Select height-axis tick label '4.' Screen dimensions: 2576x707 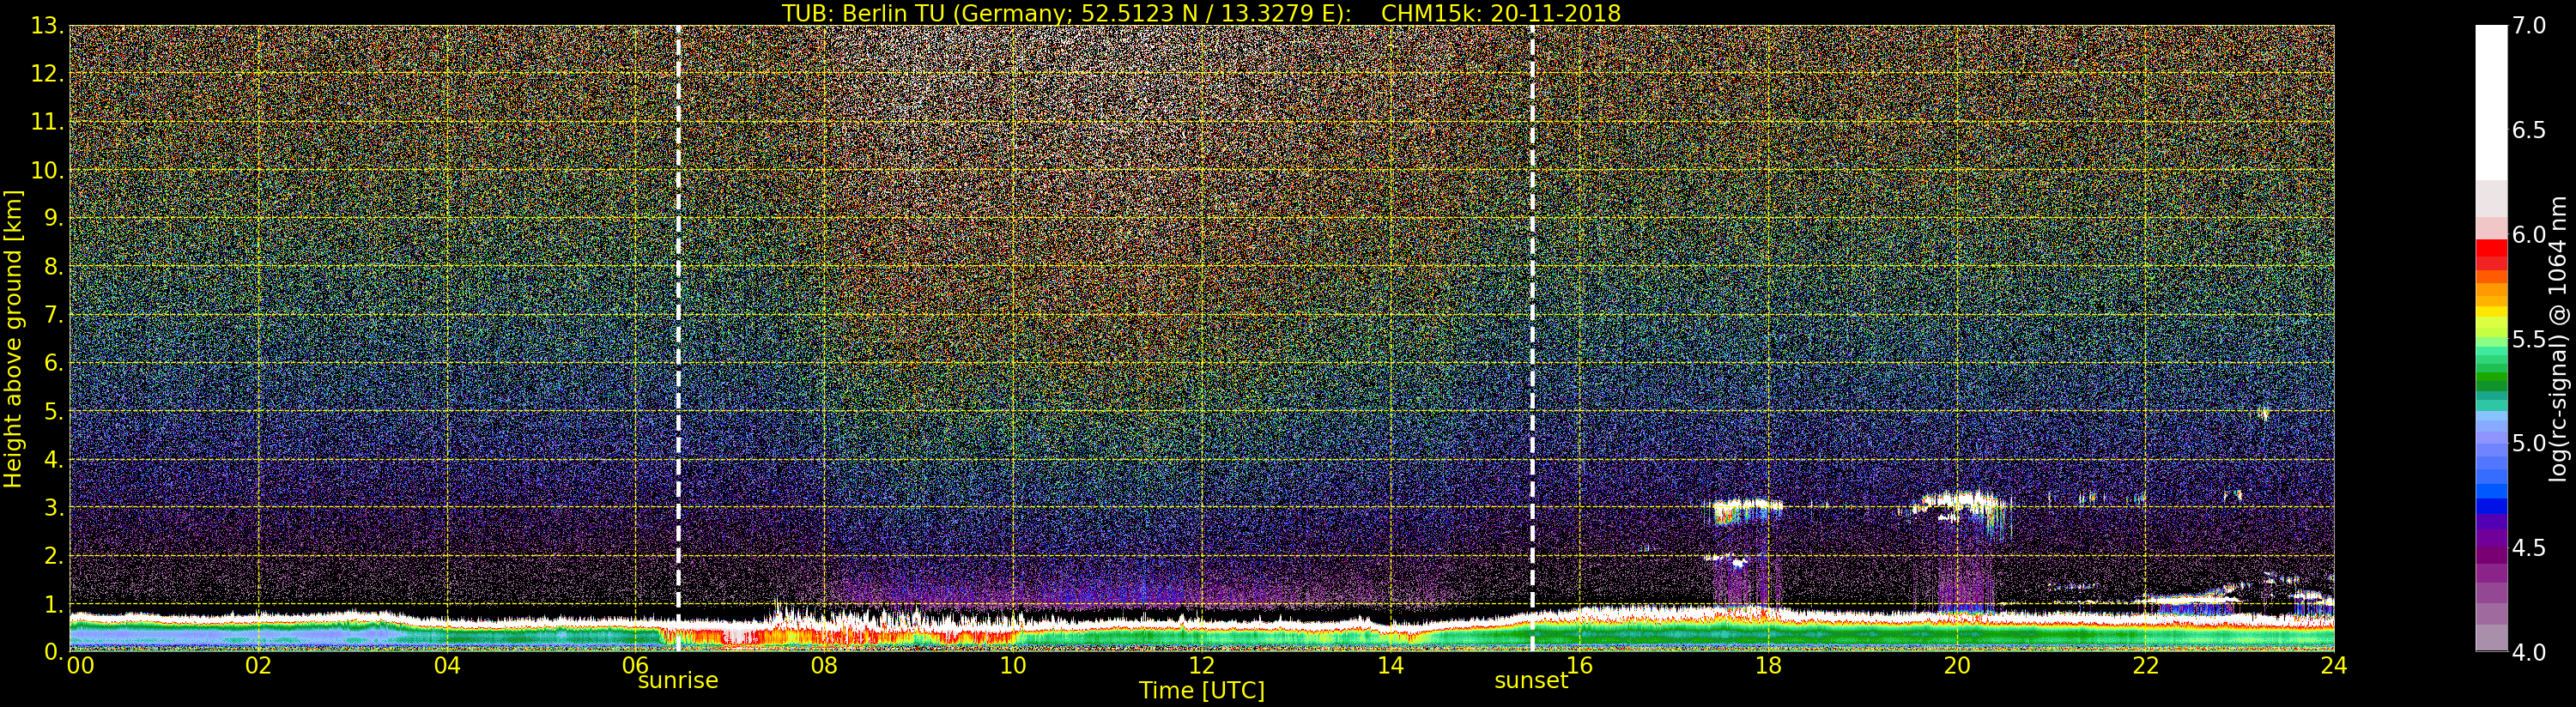(54, 459)
